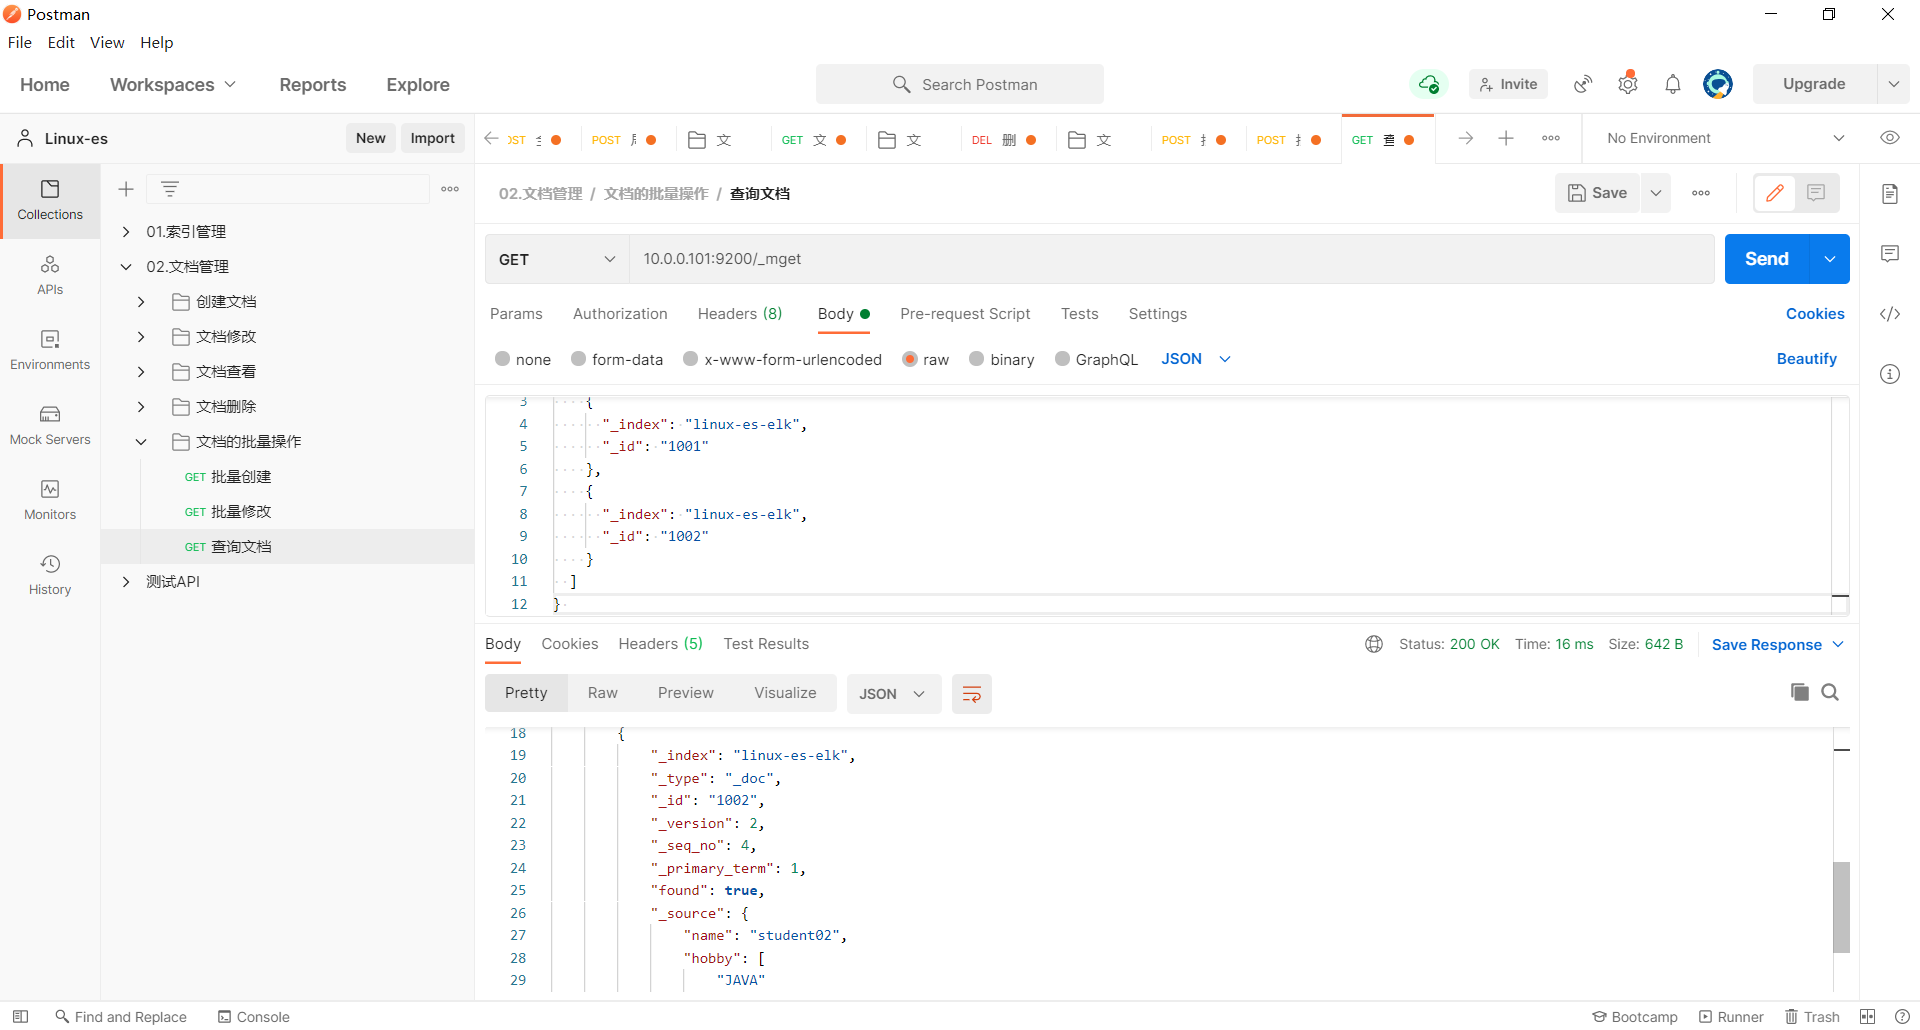
Task: Click the notifications bell icon
Action: (x=1673, y=85)
